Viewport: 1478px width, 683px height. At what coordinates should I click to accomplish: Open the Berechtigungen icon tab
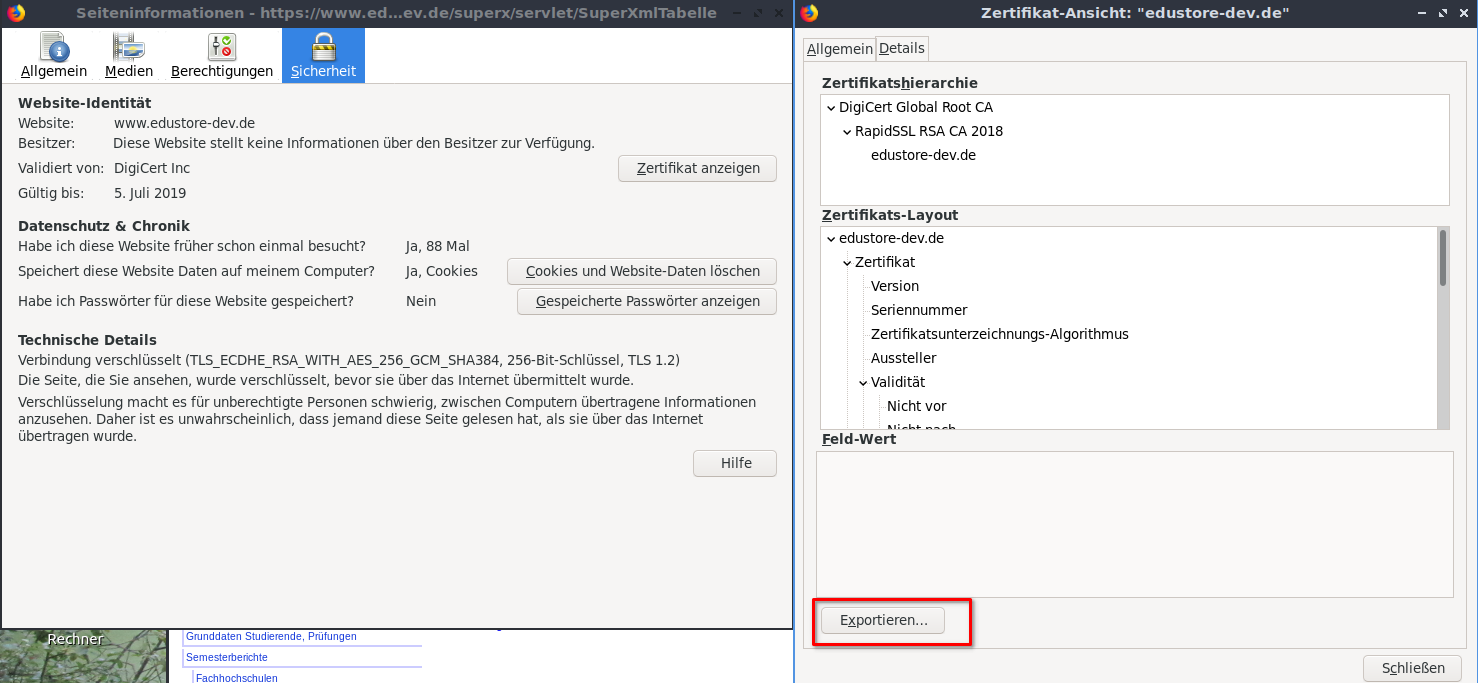coord(222,55)
